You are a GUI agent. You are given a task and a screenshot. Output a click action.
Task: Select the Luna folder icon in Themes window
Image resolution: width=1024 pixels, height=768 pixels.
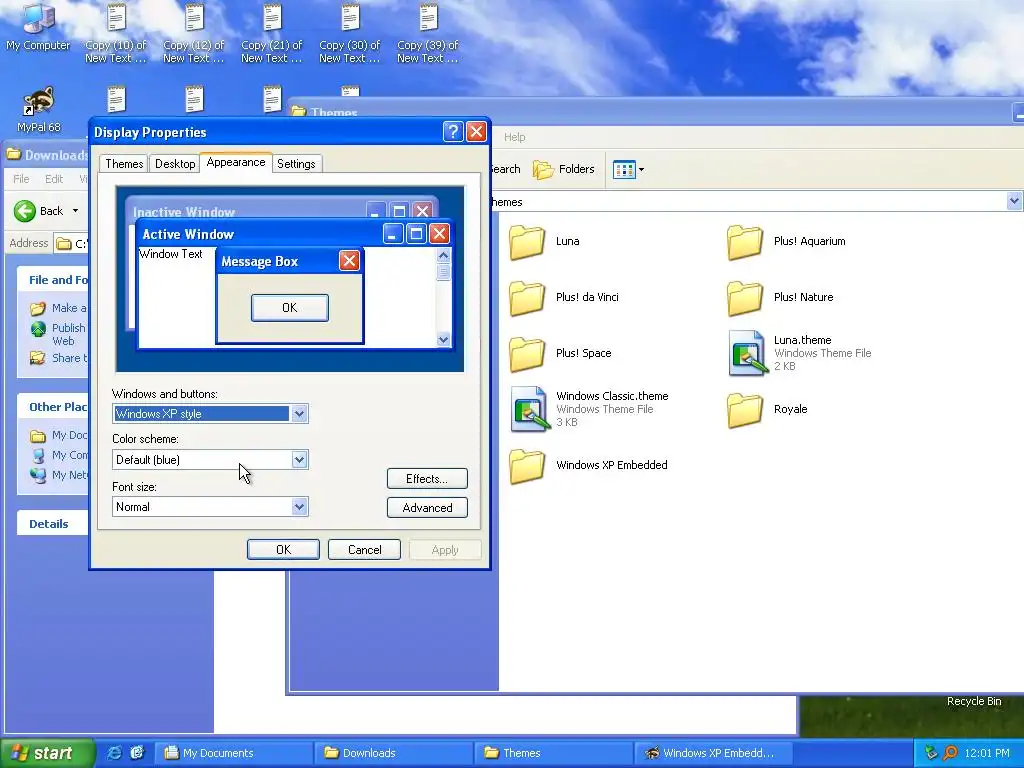[526, 242]
